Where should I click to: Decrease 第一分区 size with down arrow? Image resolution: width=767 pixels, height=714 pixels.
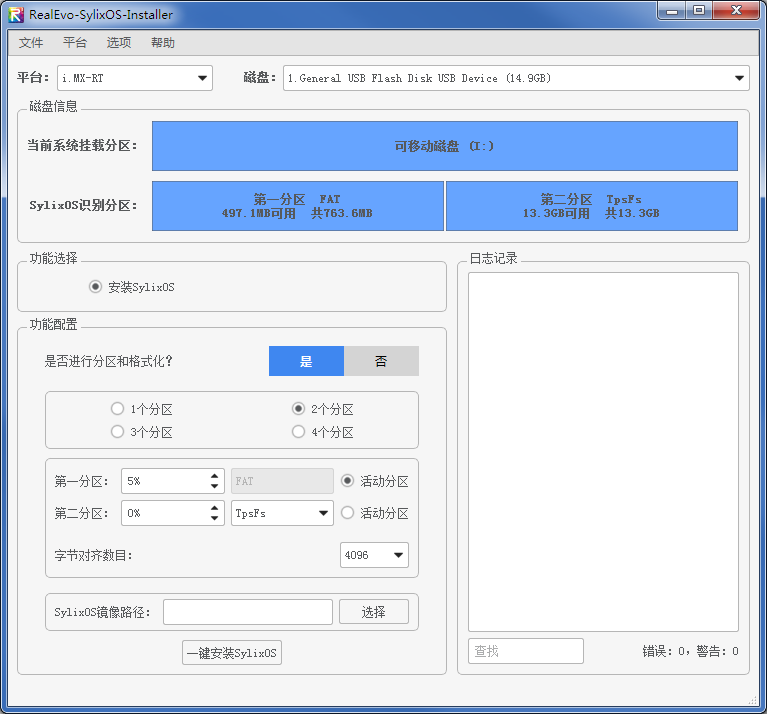(214, 486)
